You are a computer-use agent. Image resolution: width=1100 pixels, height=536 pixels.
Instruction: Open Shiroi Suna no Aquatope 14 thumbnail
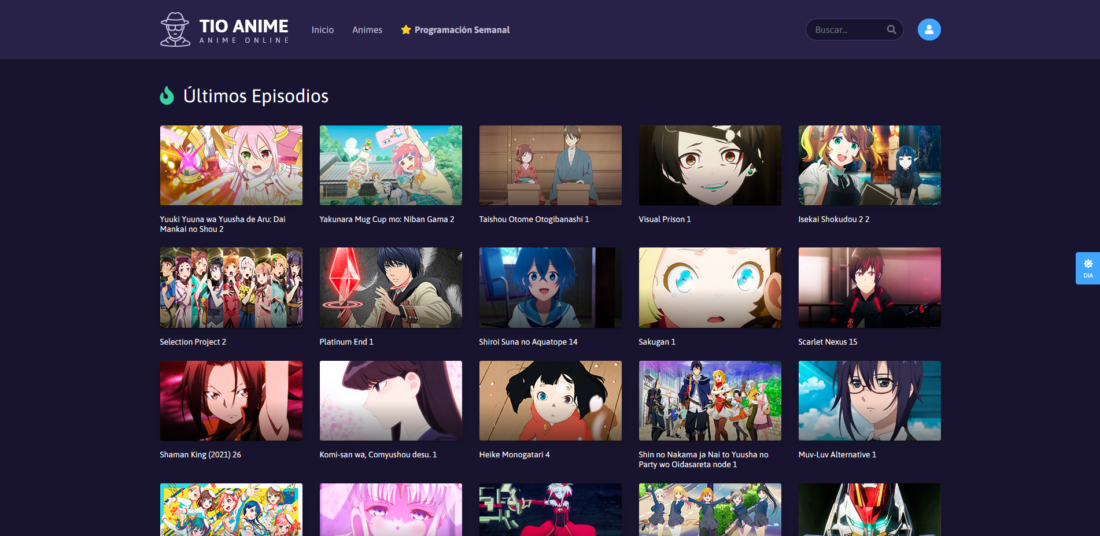point(551,288)
